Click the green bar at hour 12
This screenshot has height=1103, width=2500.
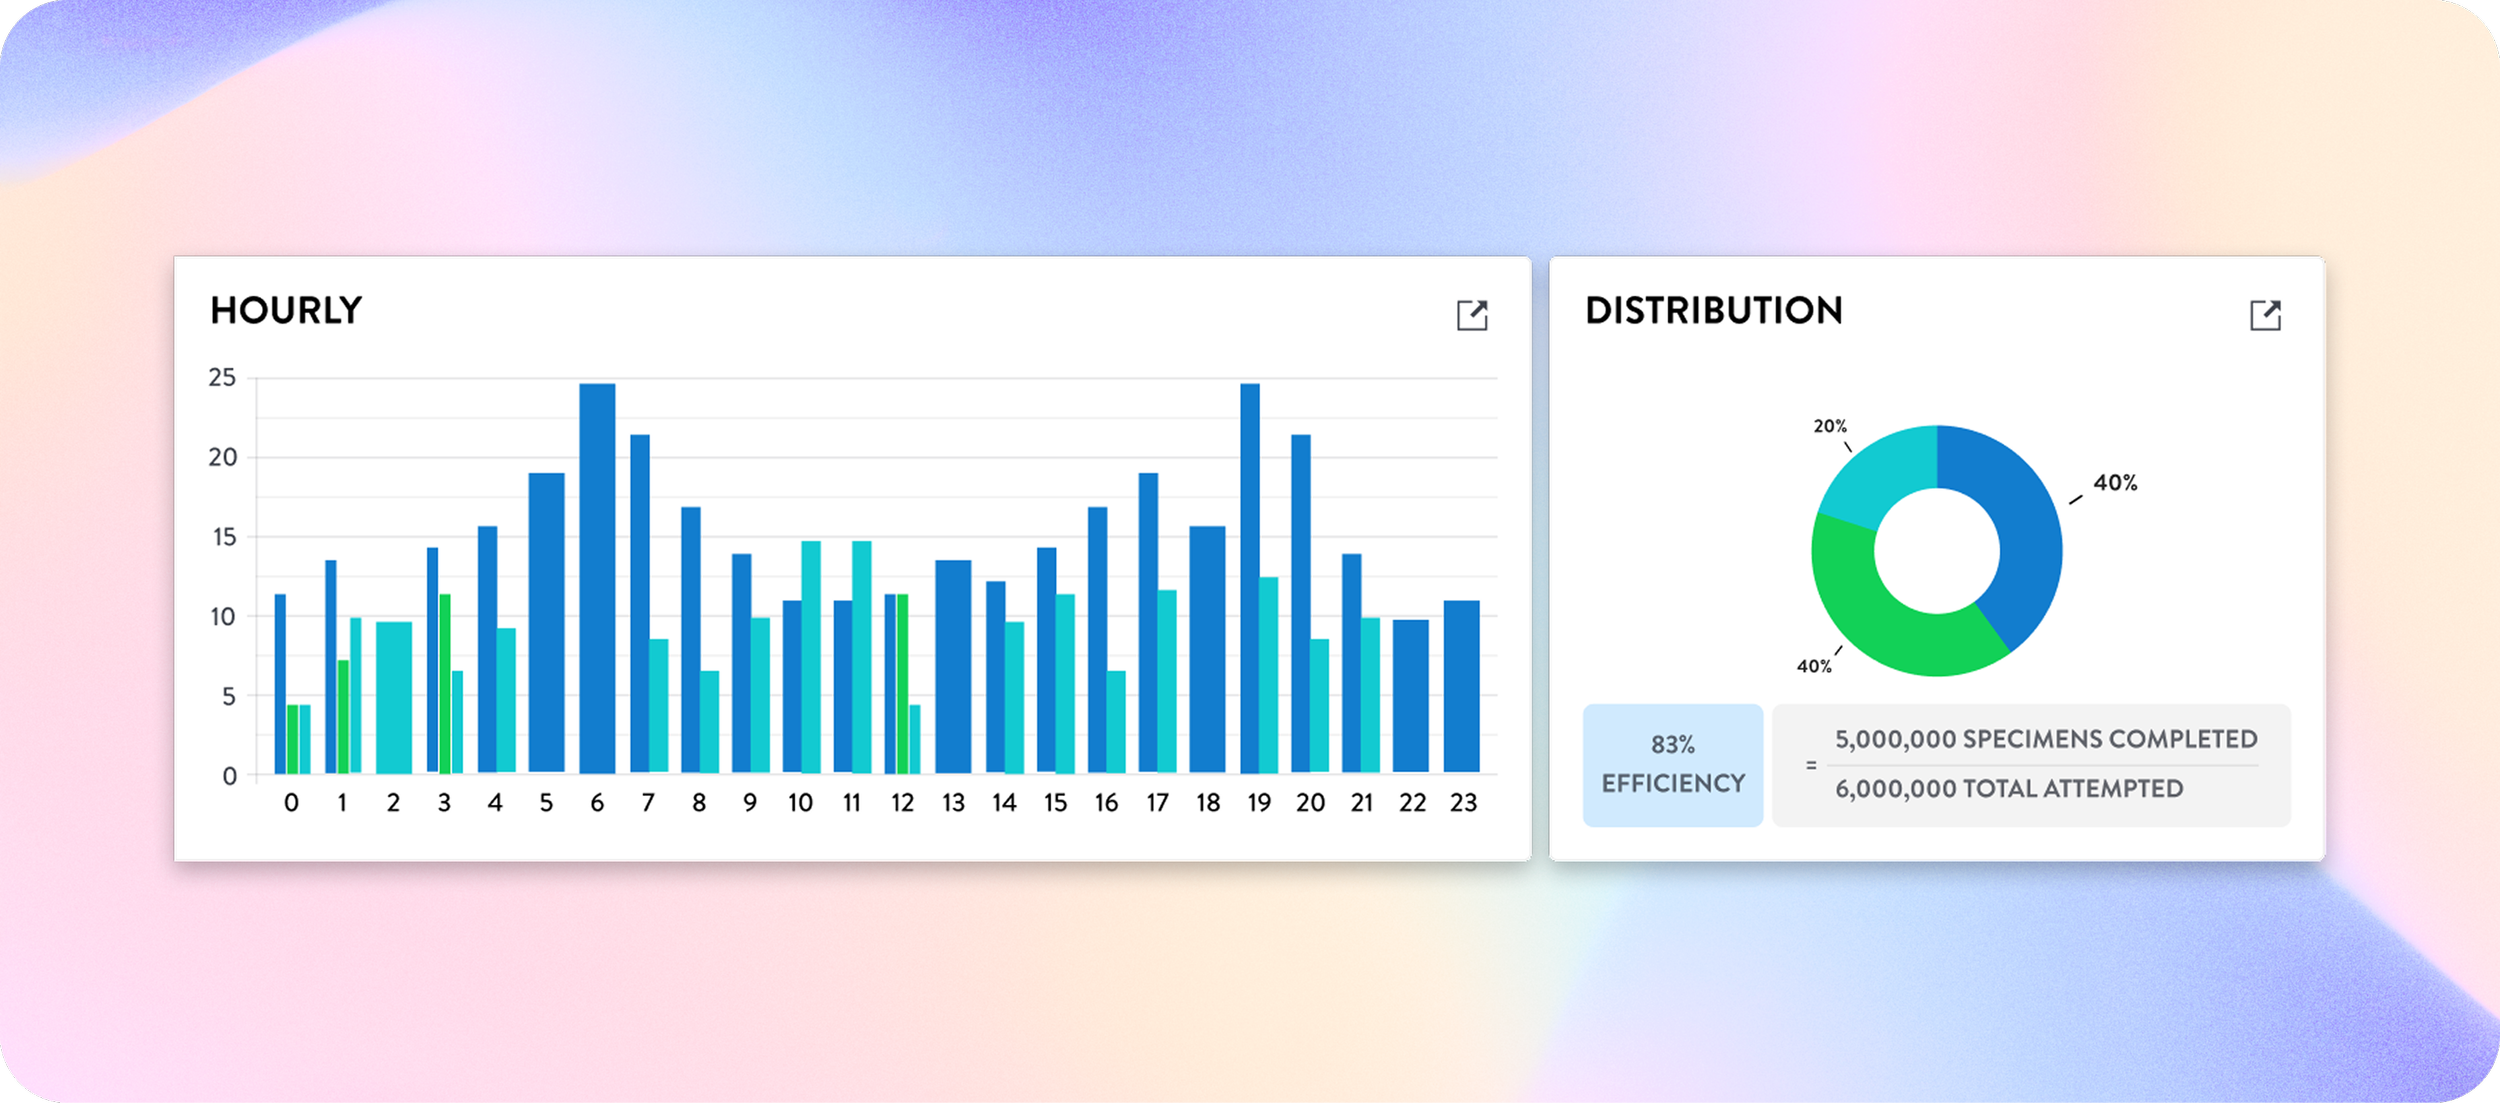point(902,683)
